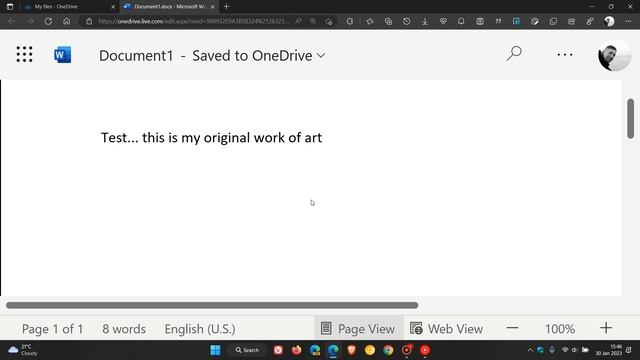Switch to Web View
640x360 pixels.
coord(447,329)
